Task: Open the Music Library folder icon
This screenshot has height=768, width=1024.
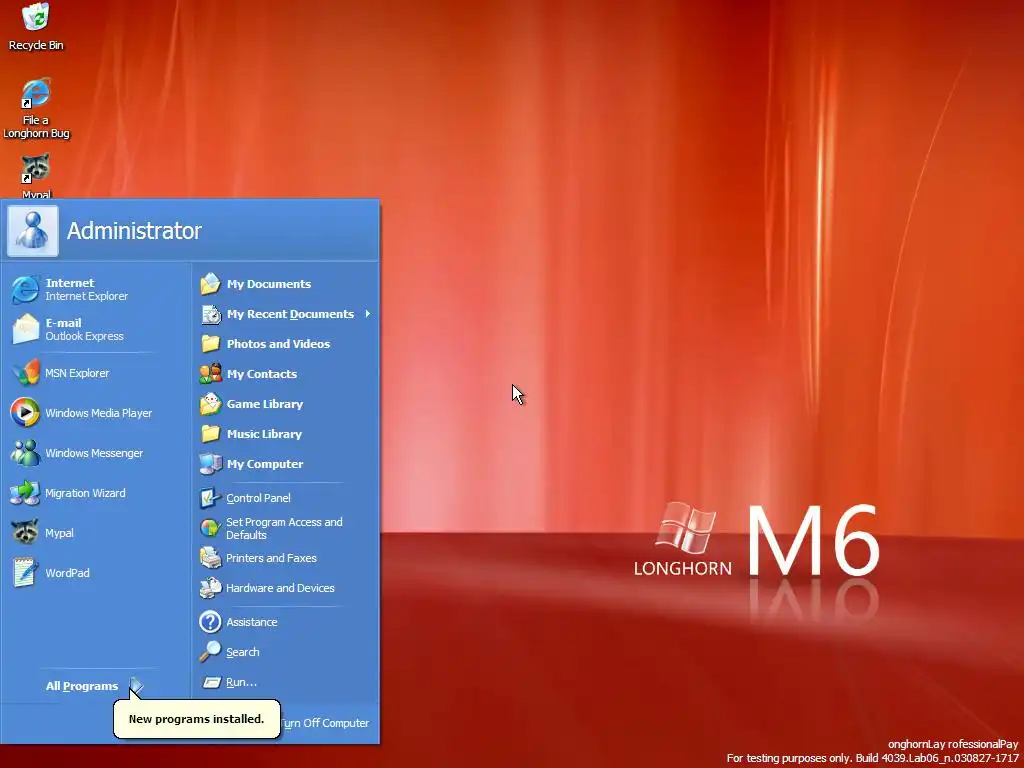Action: click(x=210, y=434)
